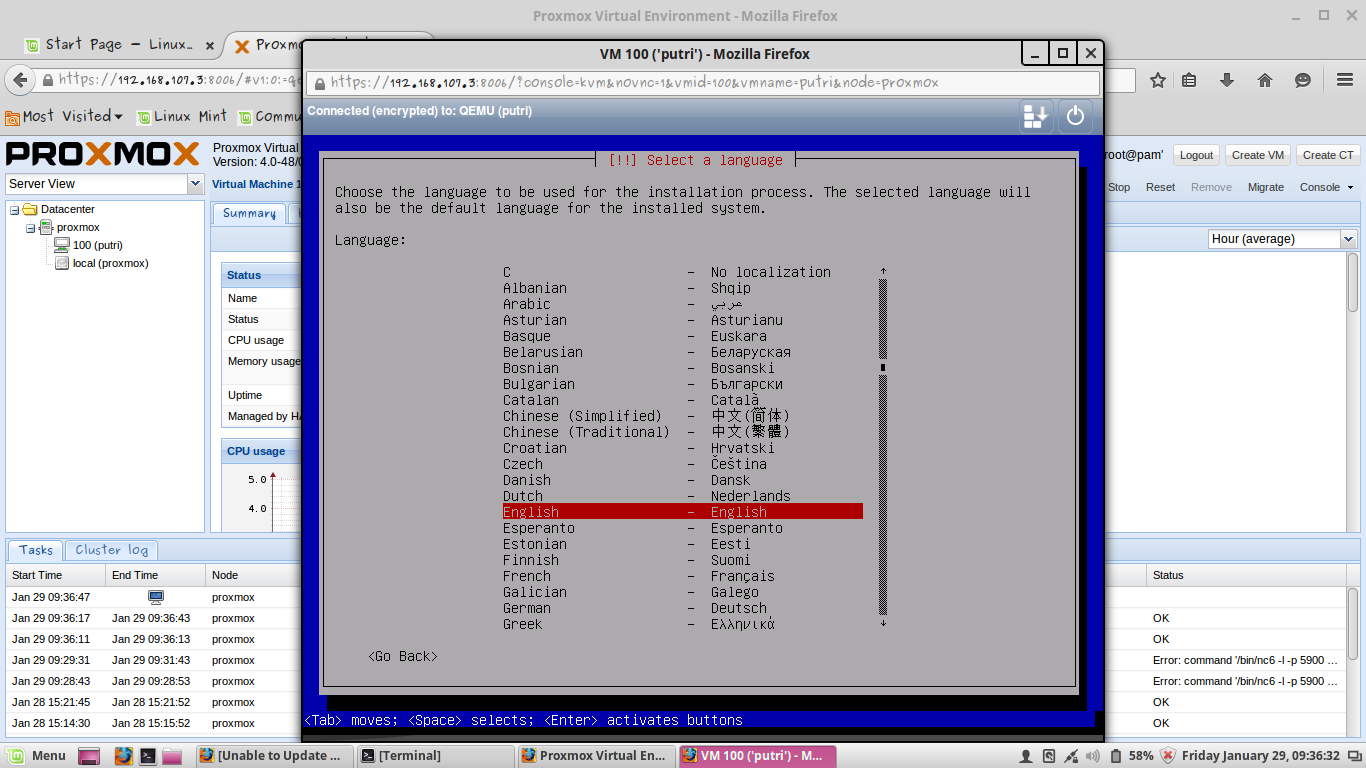Screen dimensions: 1366x768
Task: Collapse the proxmox node in tree
Action: (x=30, y=228)
